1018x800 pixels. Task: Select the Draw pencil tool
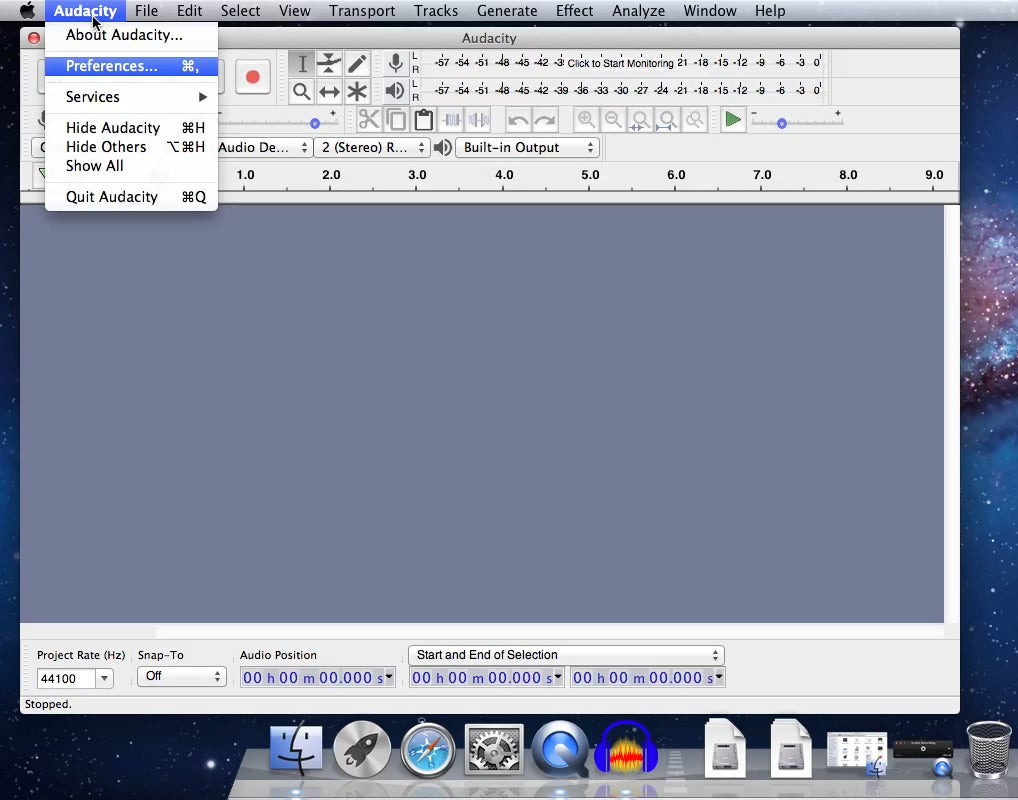click(x=357, y=64)
